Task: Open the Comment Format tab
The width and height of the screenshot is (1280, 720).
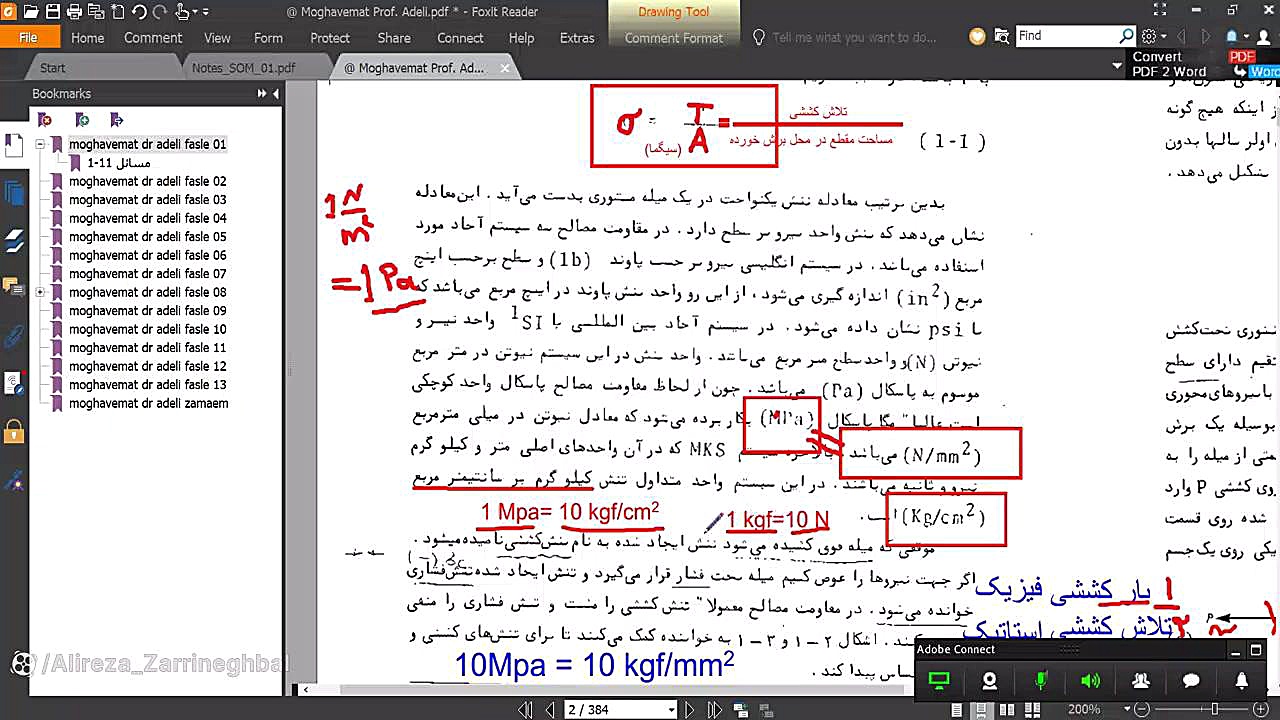Action: coord(674,38)
